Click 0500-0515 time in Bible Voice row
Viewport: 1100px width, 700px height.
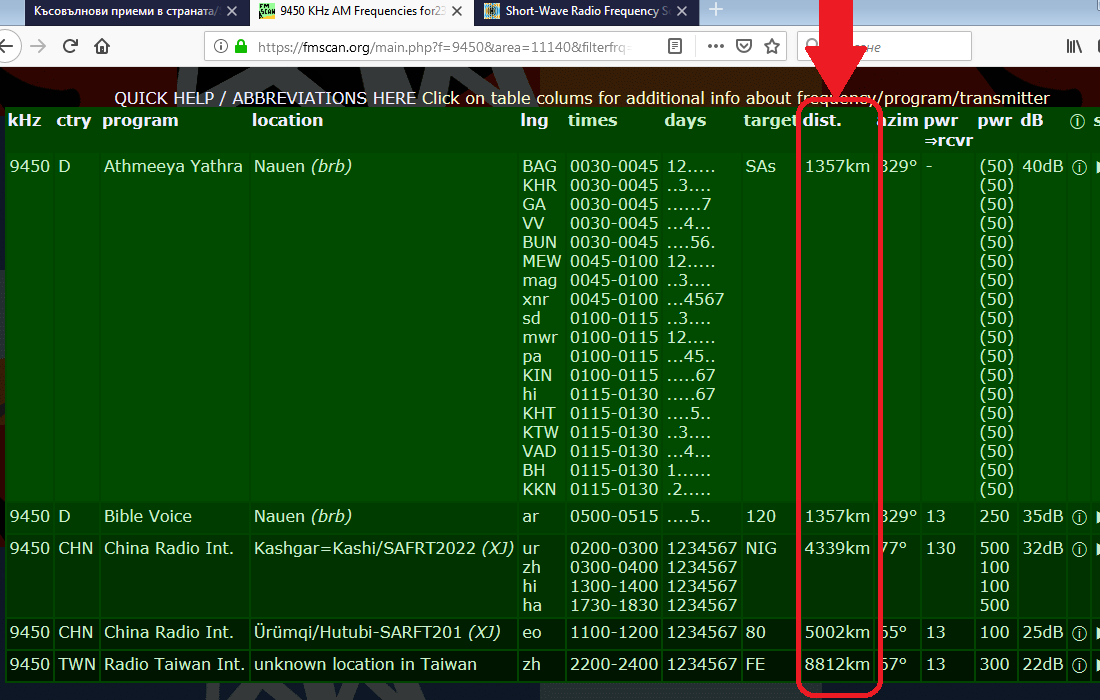pyautogui.click(x=614, y=516)
